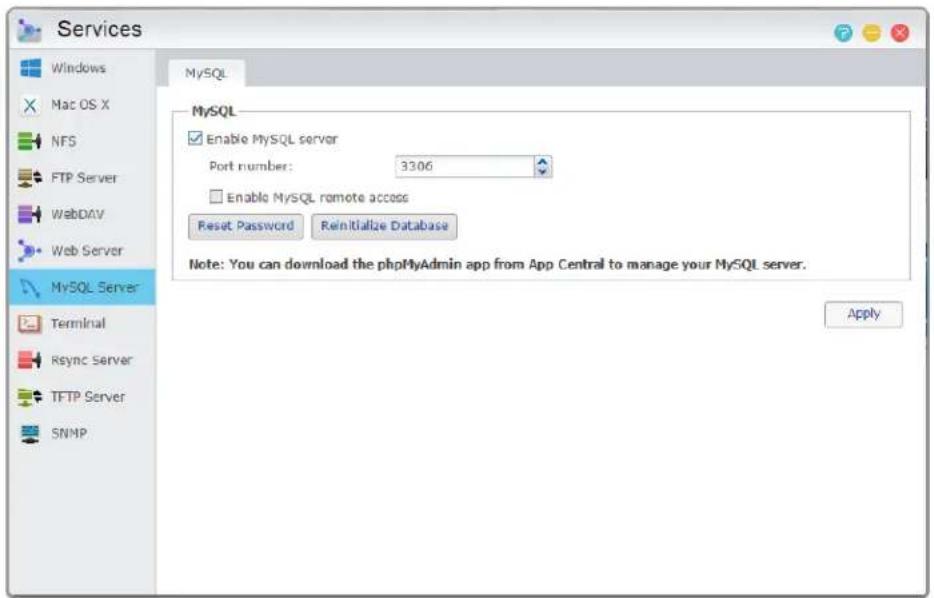Open help with the blue question icon
This screenshot has width=934, height=598.
pos(843,33)
